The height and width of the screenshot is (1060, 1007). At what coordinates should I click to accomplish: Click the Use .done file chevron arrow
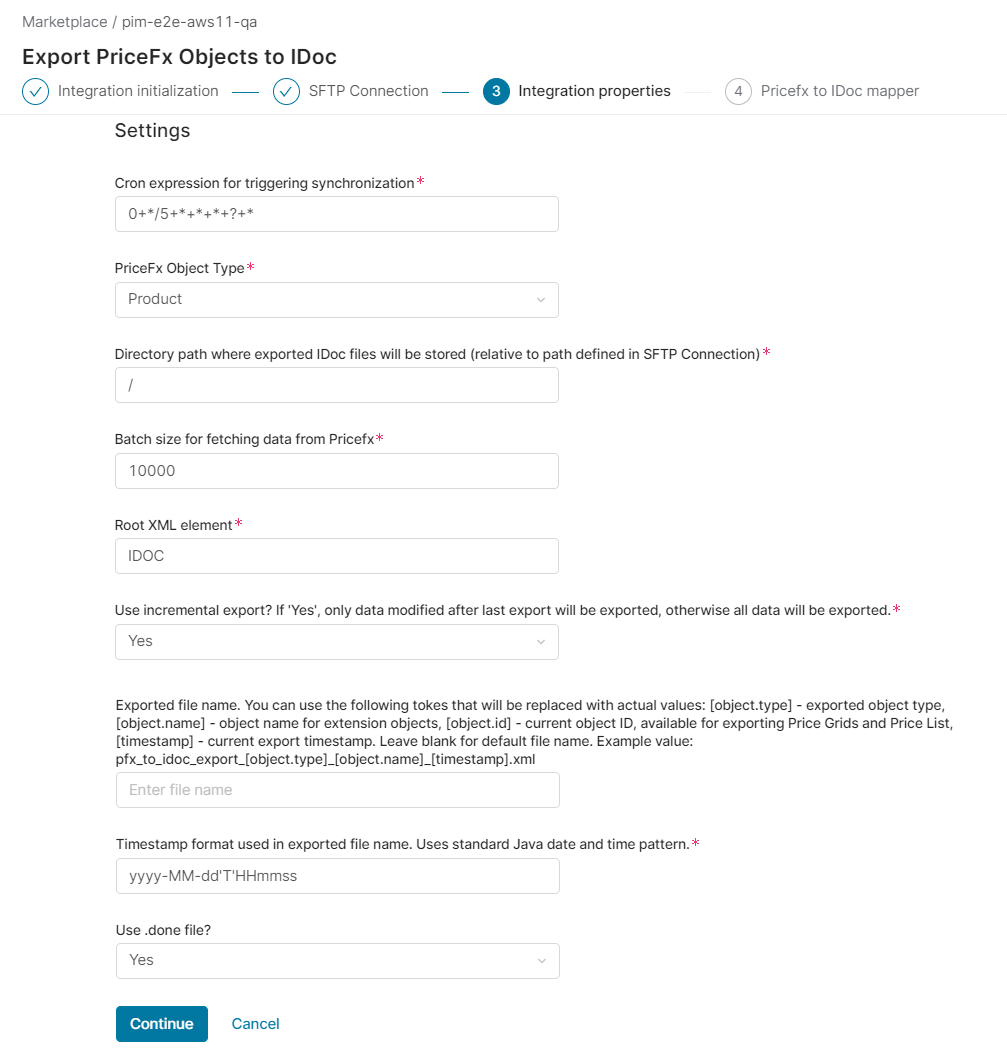(x=541, y=961)
